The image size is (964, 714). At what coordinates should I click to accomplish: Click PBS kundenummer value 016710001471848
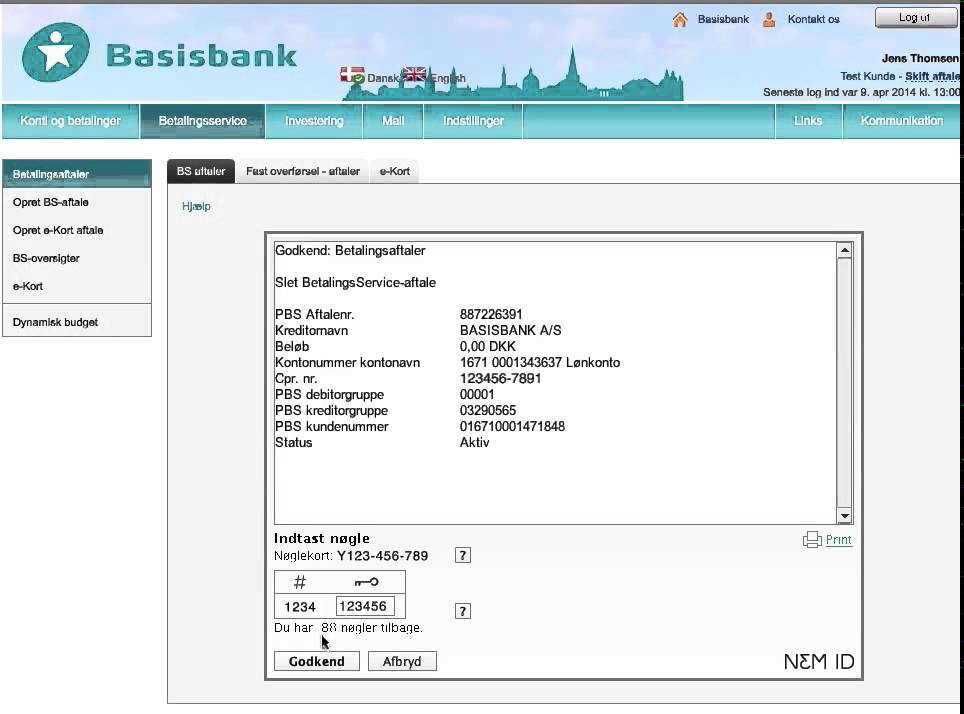pyautogui.click(x=512, y=426)
